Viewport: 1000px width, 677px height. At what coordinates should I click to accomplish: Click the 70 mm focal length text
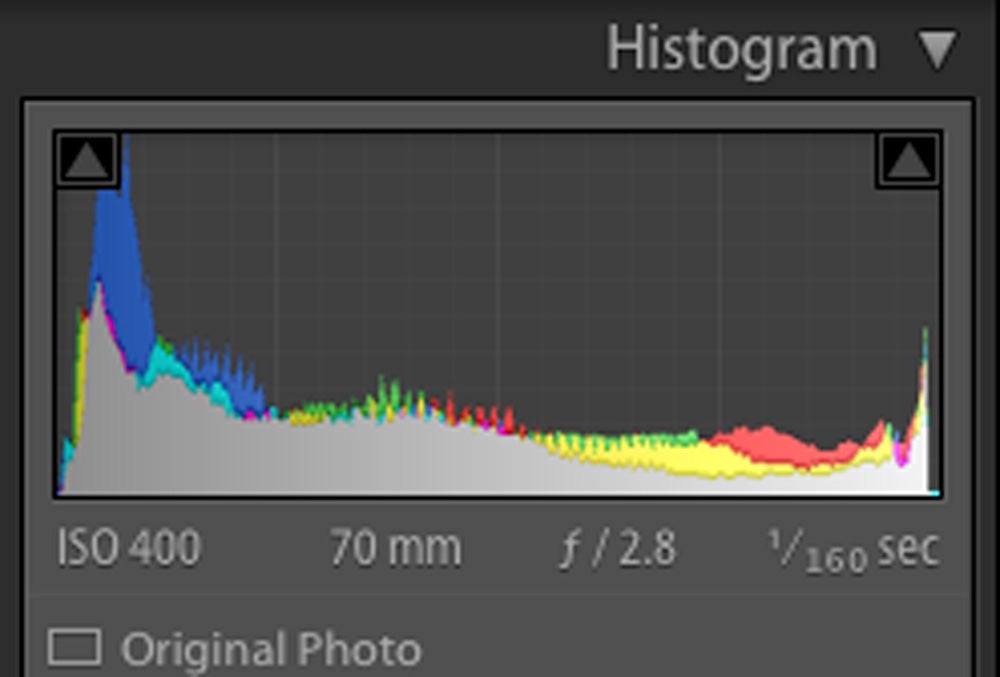[395, 548]
